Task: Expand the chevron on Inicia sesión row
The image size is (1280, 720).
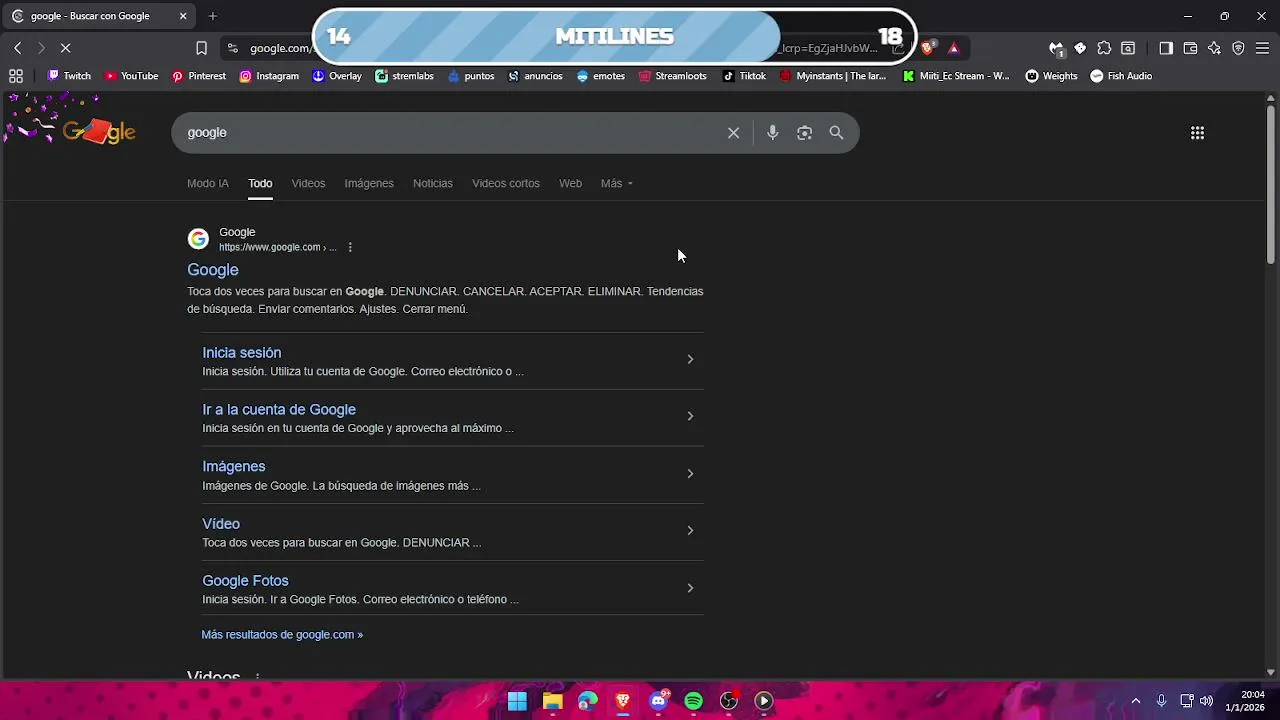Action: pyautogui.click(x=690, y=360)
